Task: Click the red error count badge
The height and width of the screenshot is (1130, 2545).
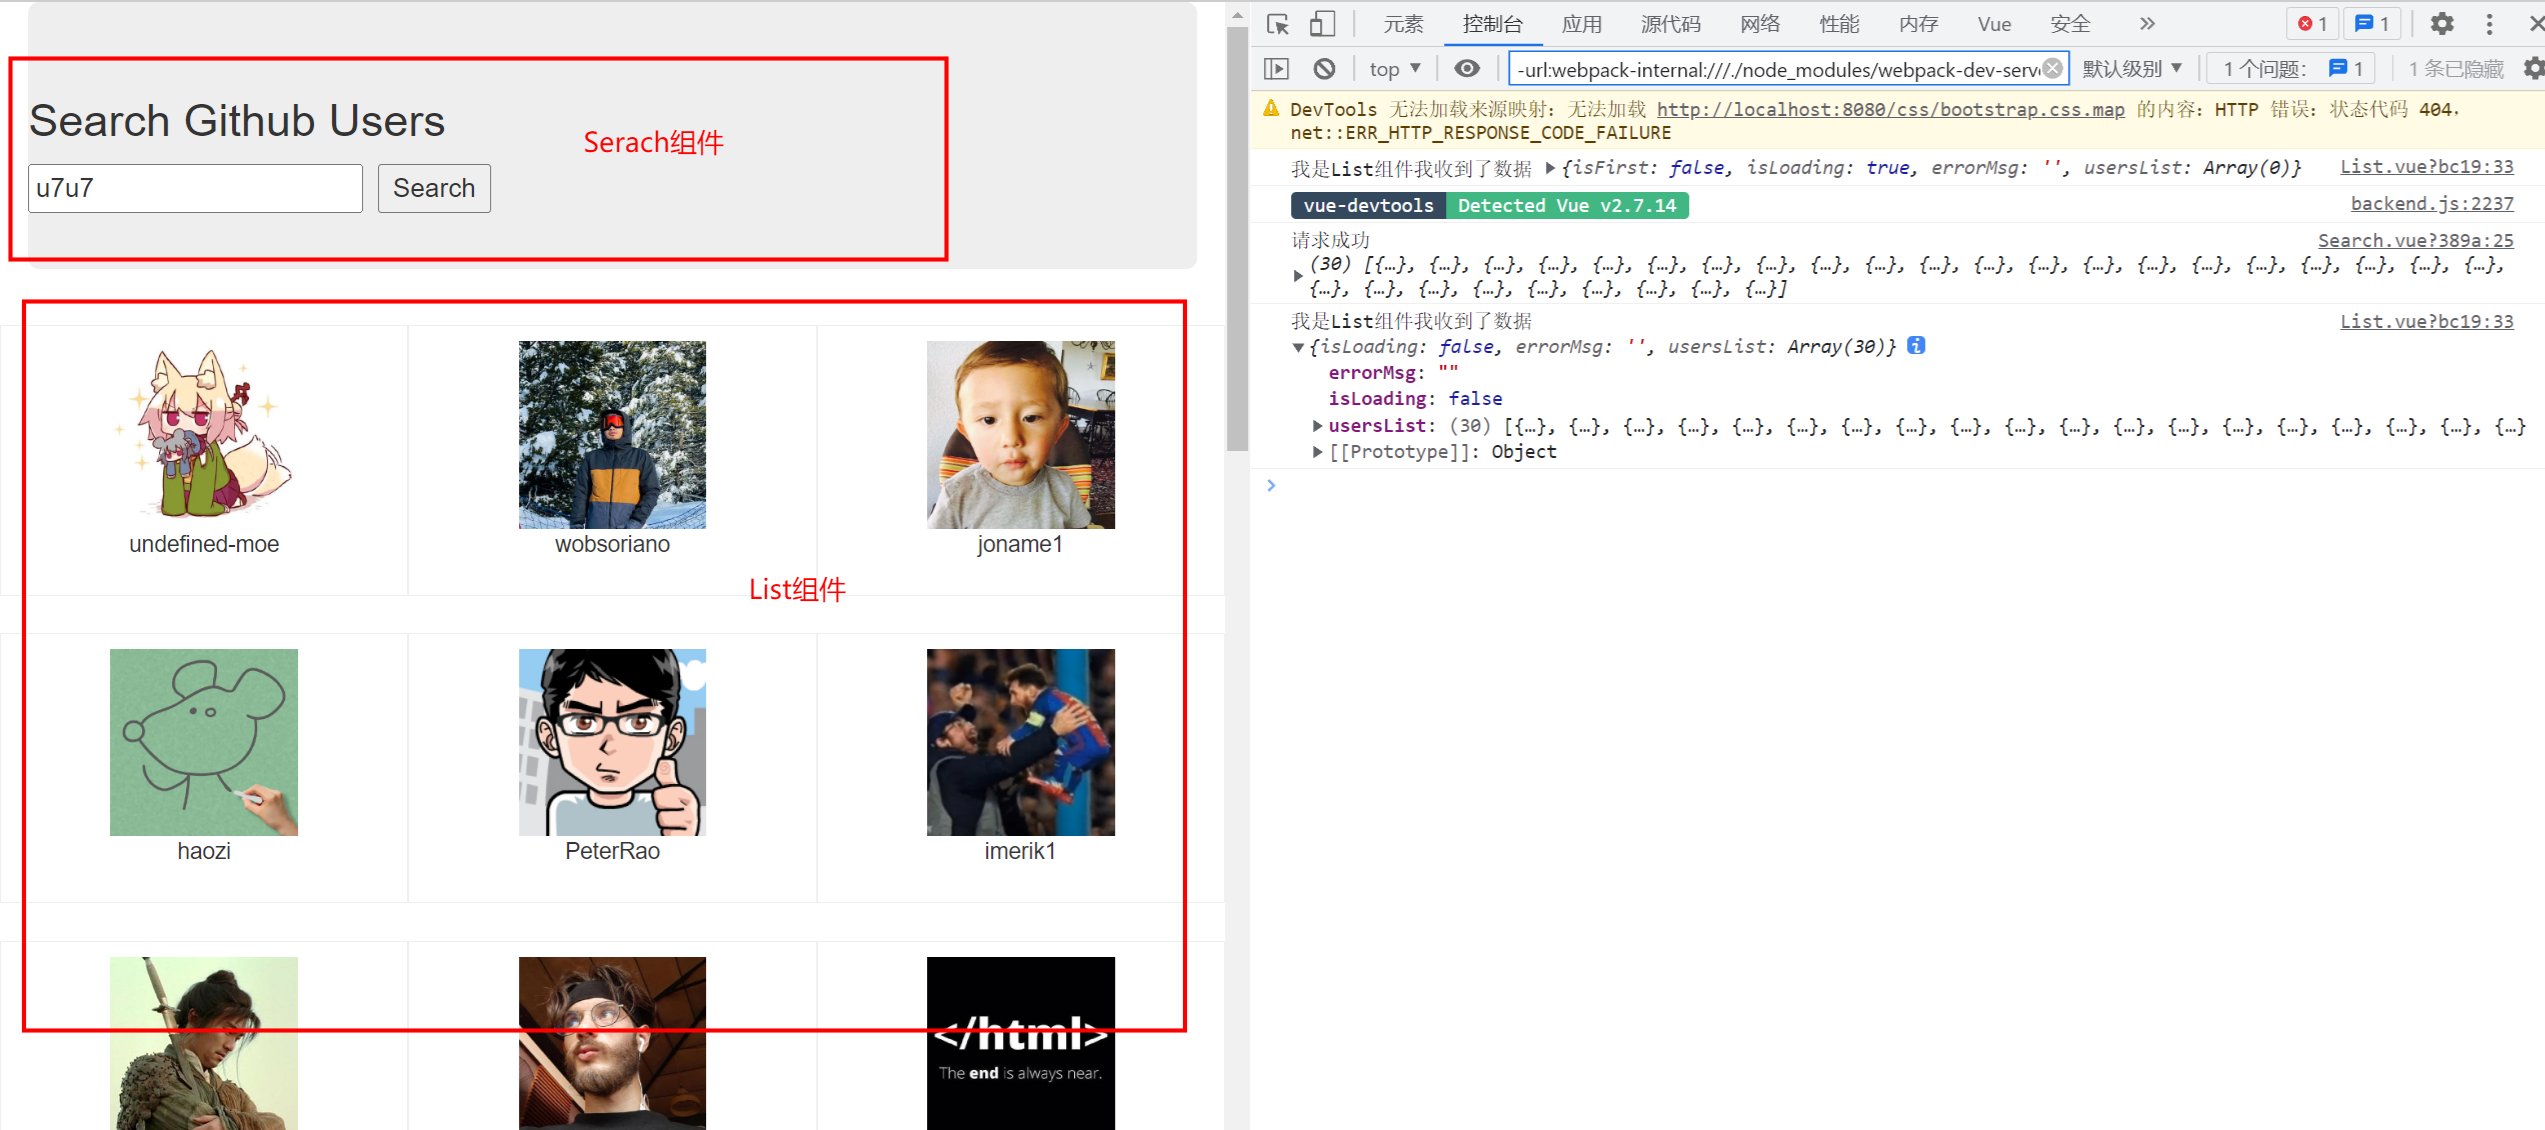Action: (x=2313, y=24)
